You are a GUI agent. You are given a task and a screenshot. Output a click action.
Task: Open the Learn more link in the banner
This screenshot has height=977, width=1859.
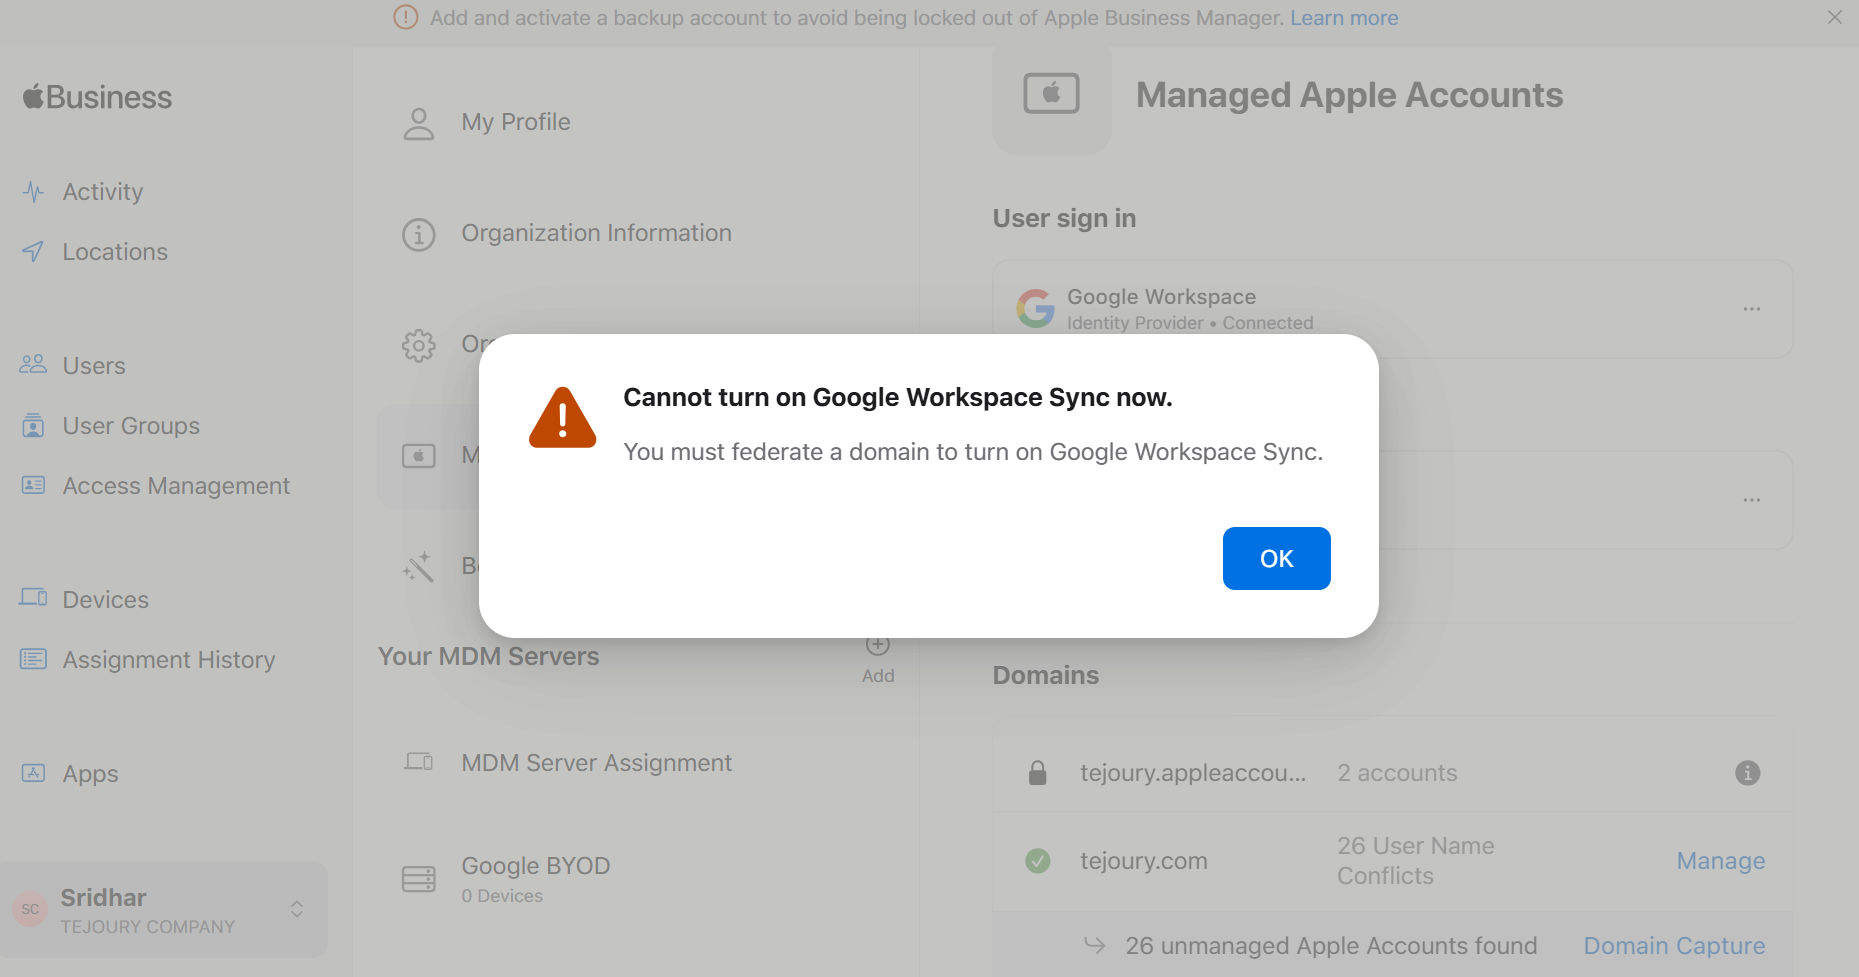coord(1344,18)
